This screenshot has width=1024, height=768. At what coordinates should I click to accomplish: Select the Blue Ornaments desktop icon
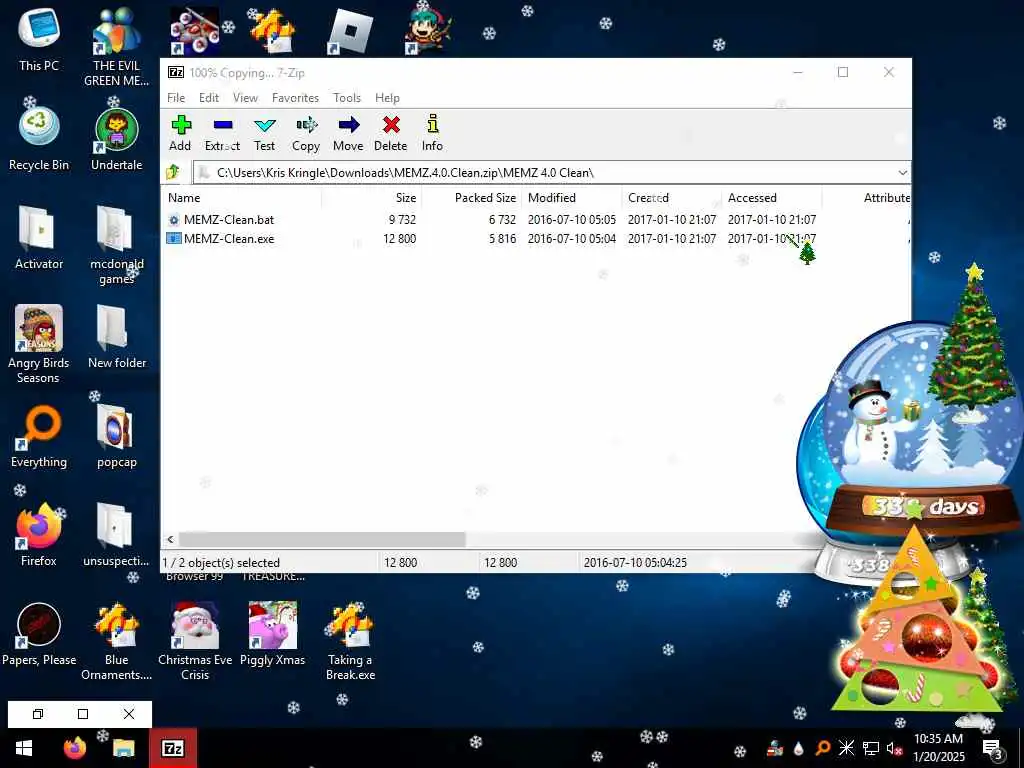point(116,641)
